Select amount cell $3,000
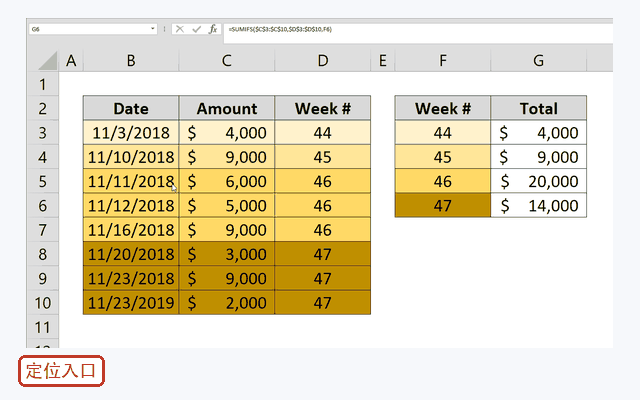 (227, 254)
